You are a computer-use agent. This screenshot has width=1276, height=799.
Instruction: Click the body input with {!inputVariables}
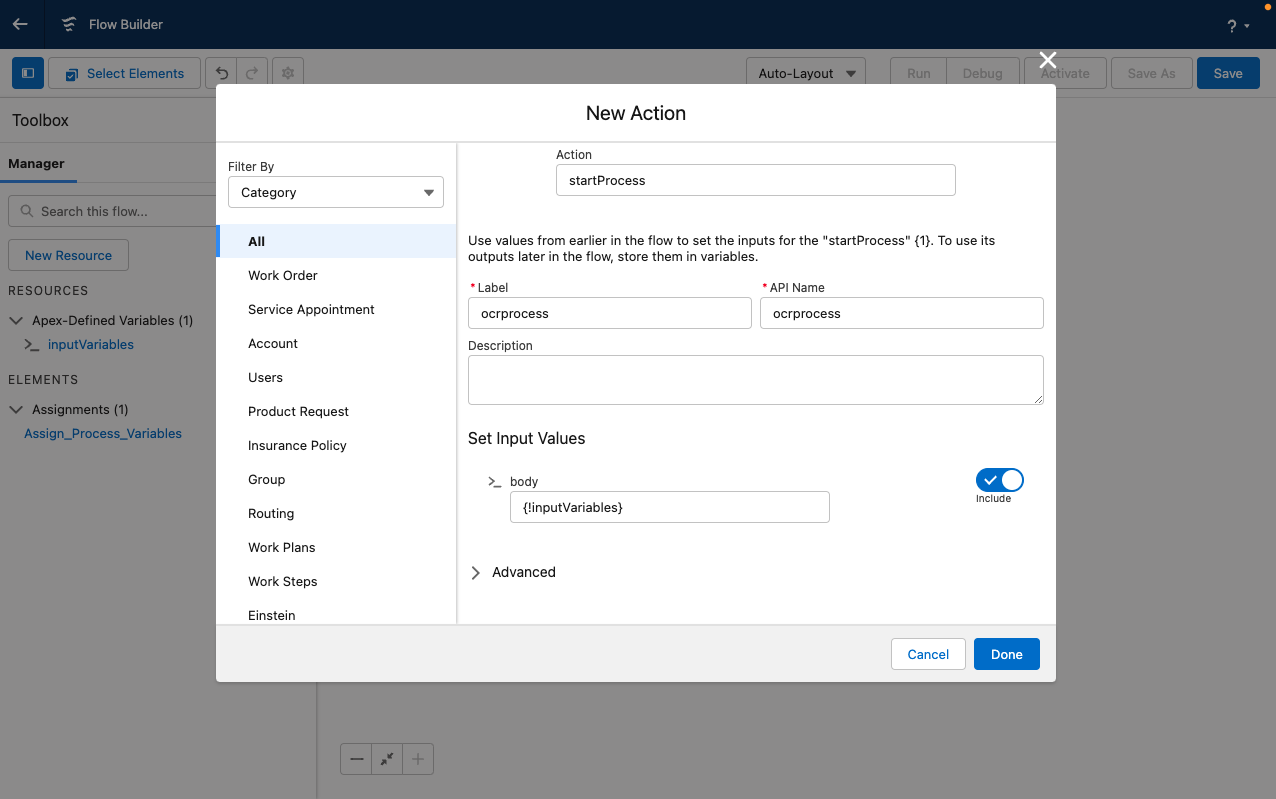[670, 507]
